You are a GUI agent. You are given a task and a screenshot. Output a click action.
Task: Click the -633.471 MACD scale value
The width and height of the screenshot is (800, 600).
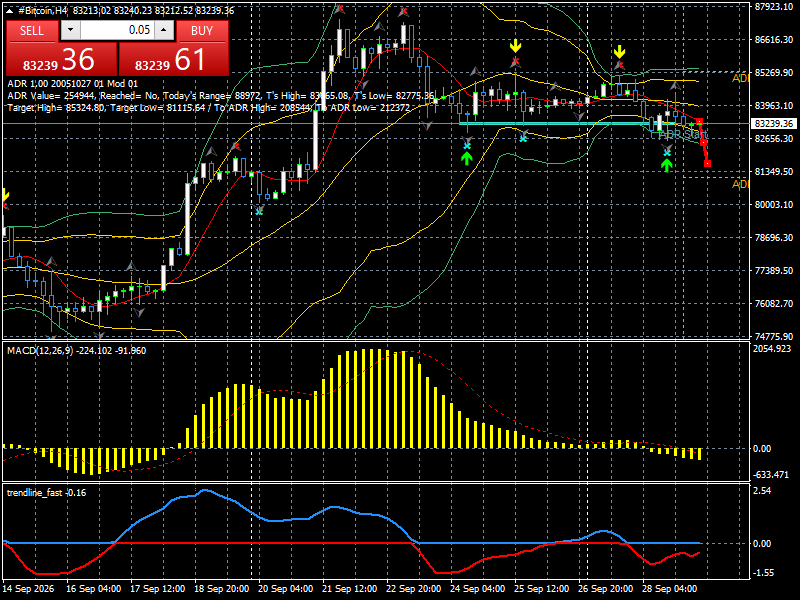coord(771,475)
